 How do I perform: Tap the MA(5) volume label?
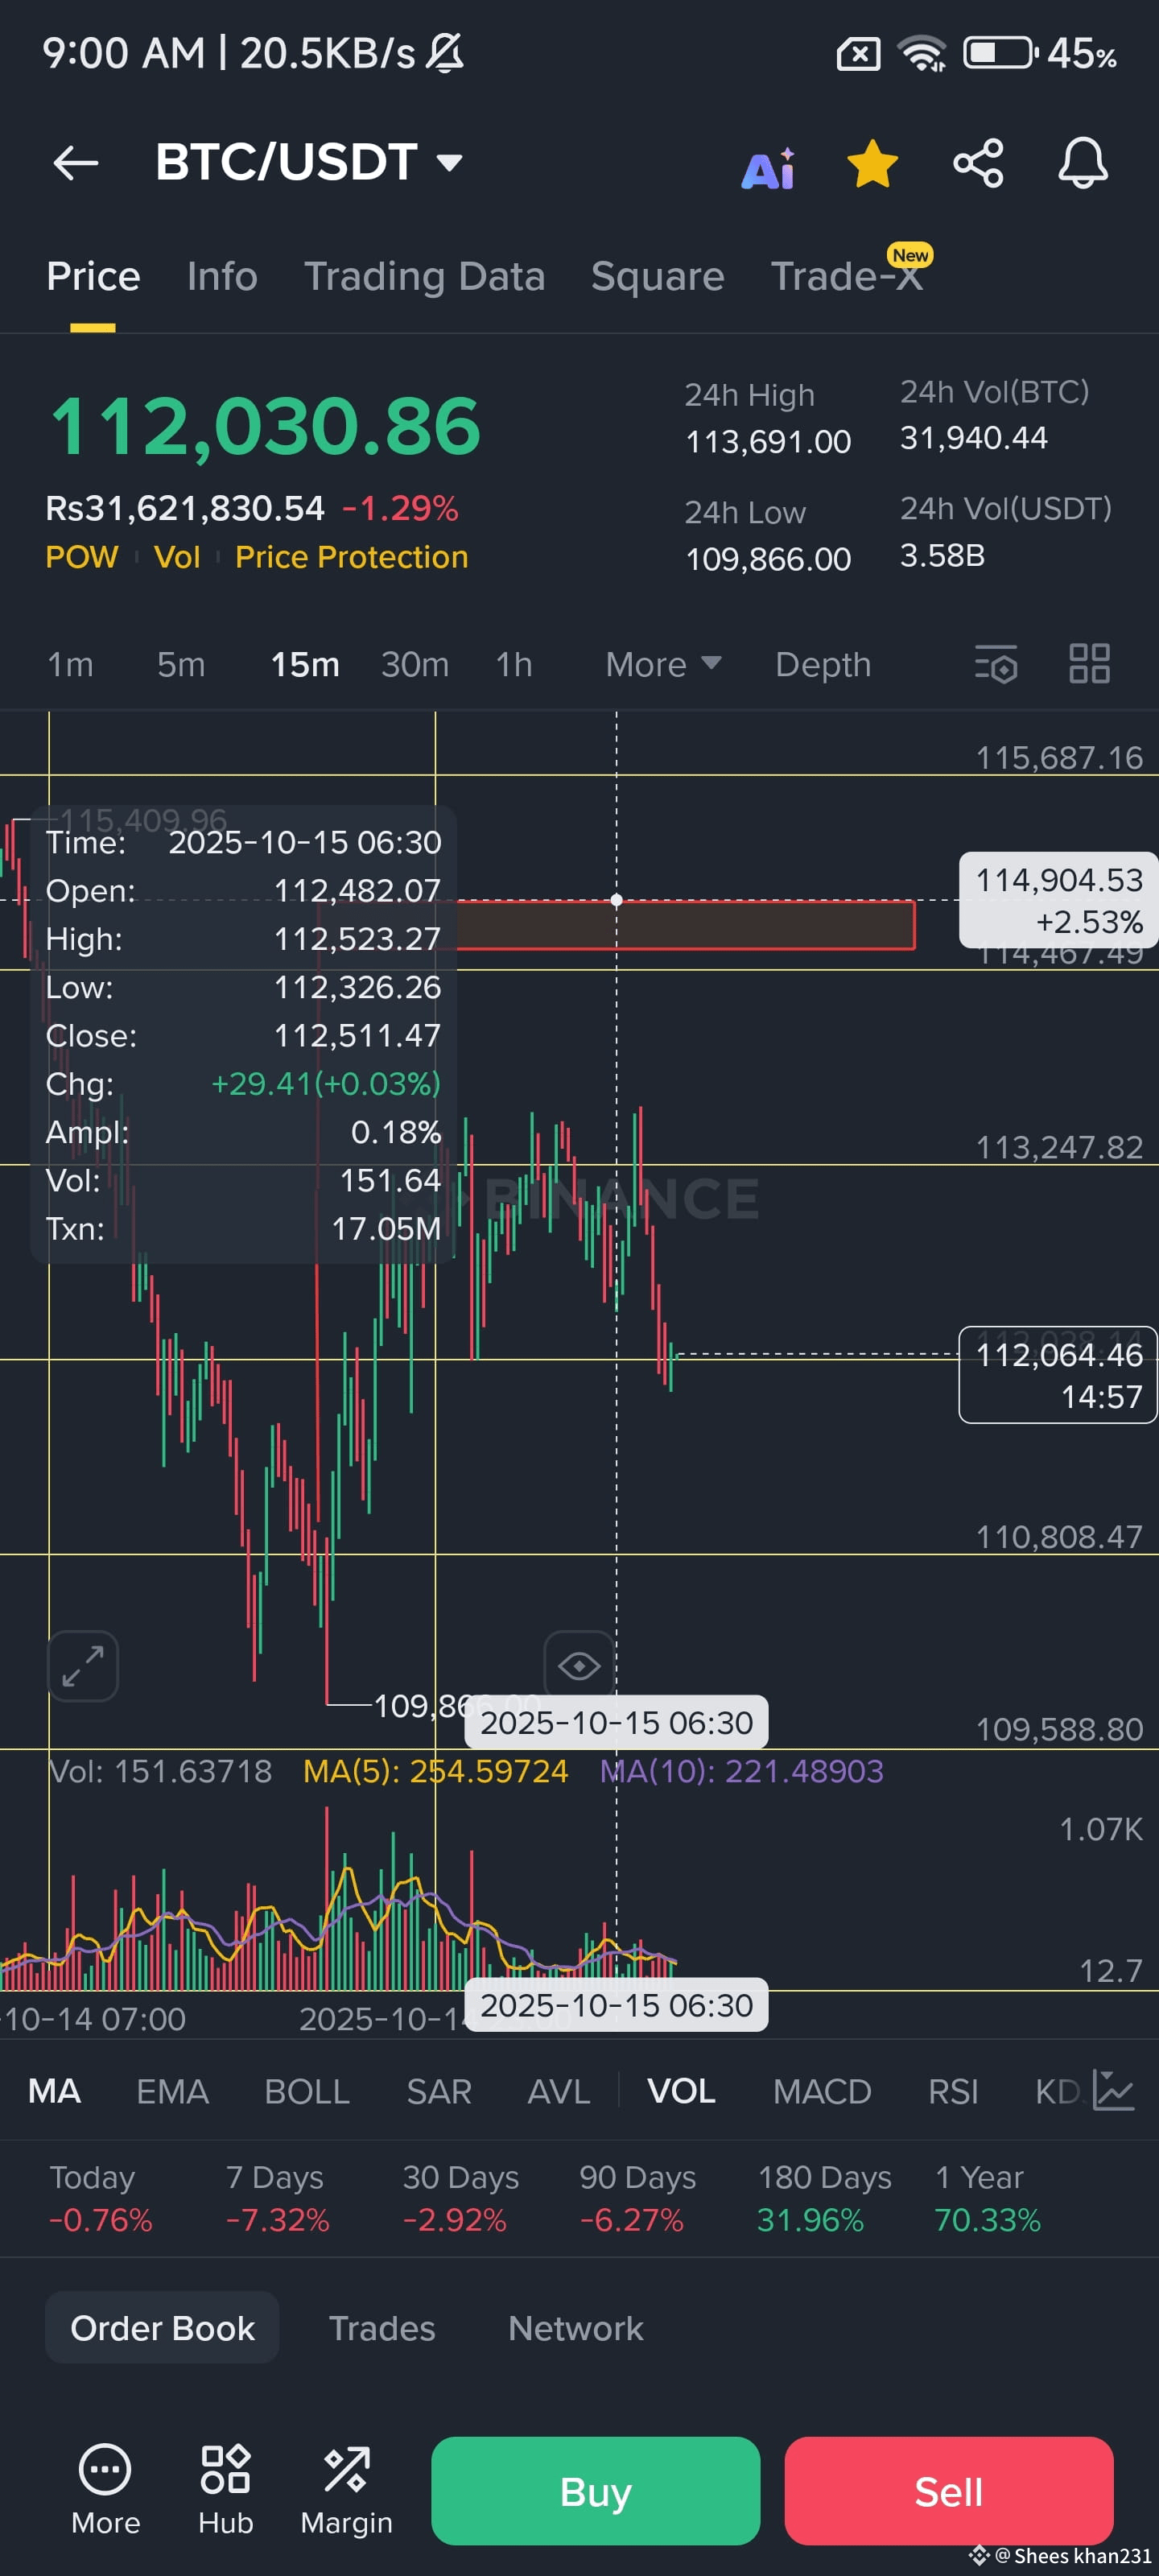click(435, 1771)
